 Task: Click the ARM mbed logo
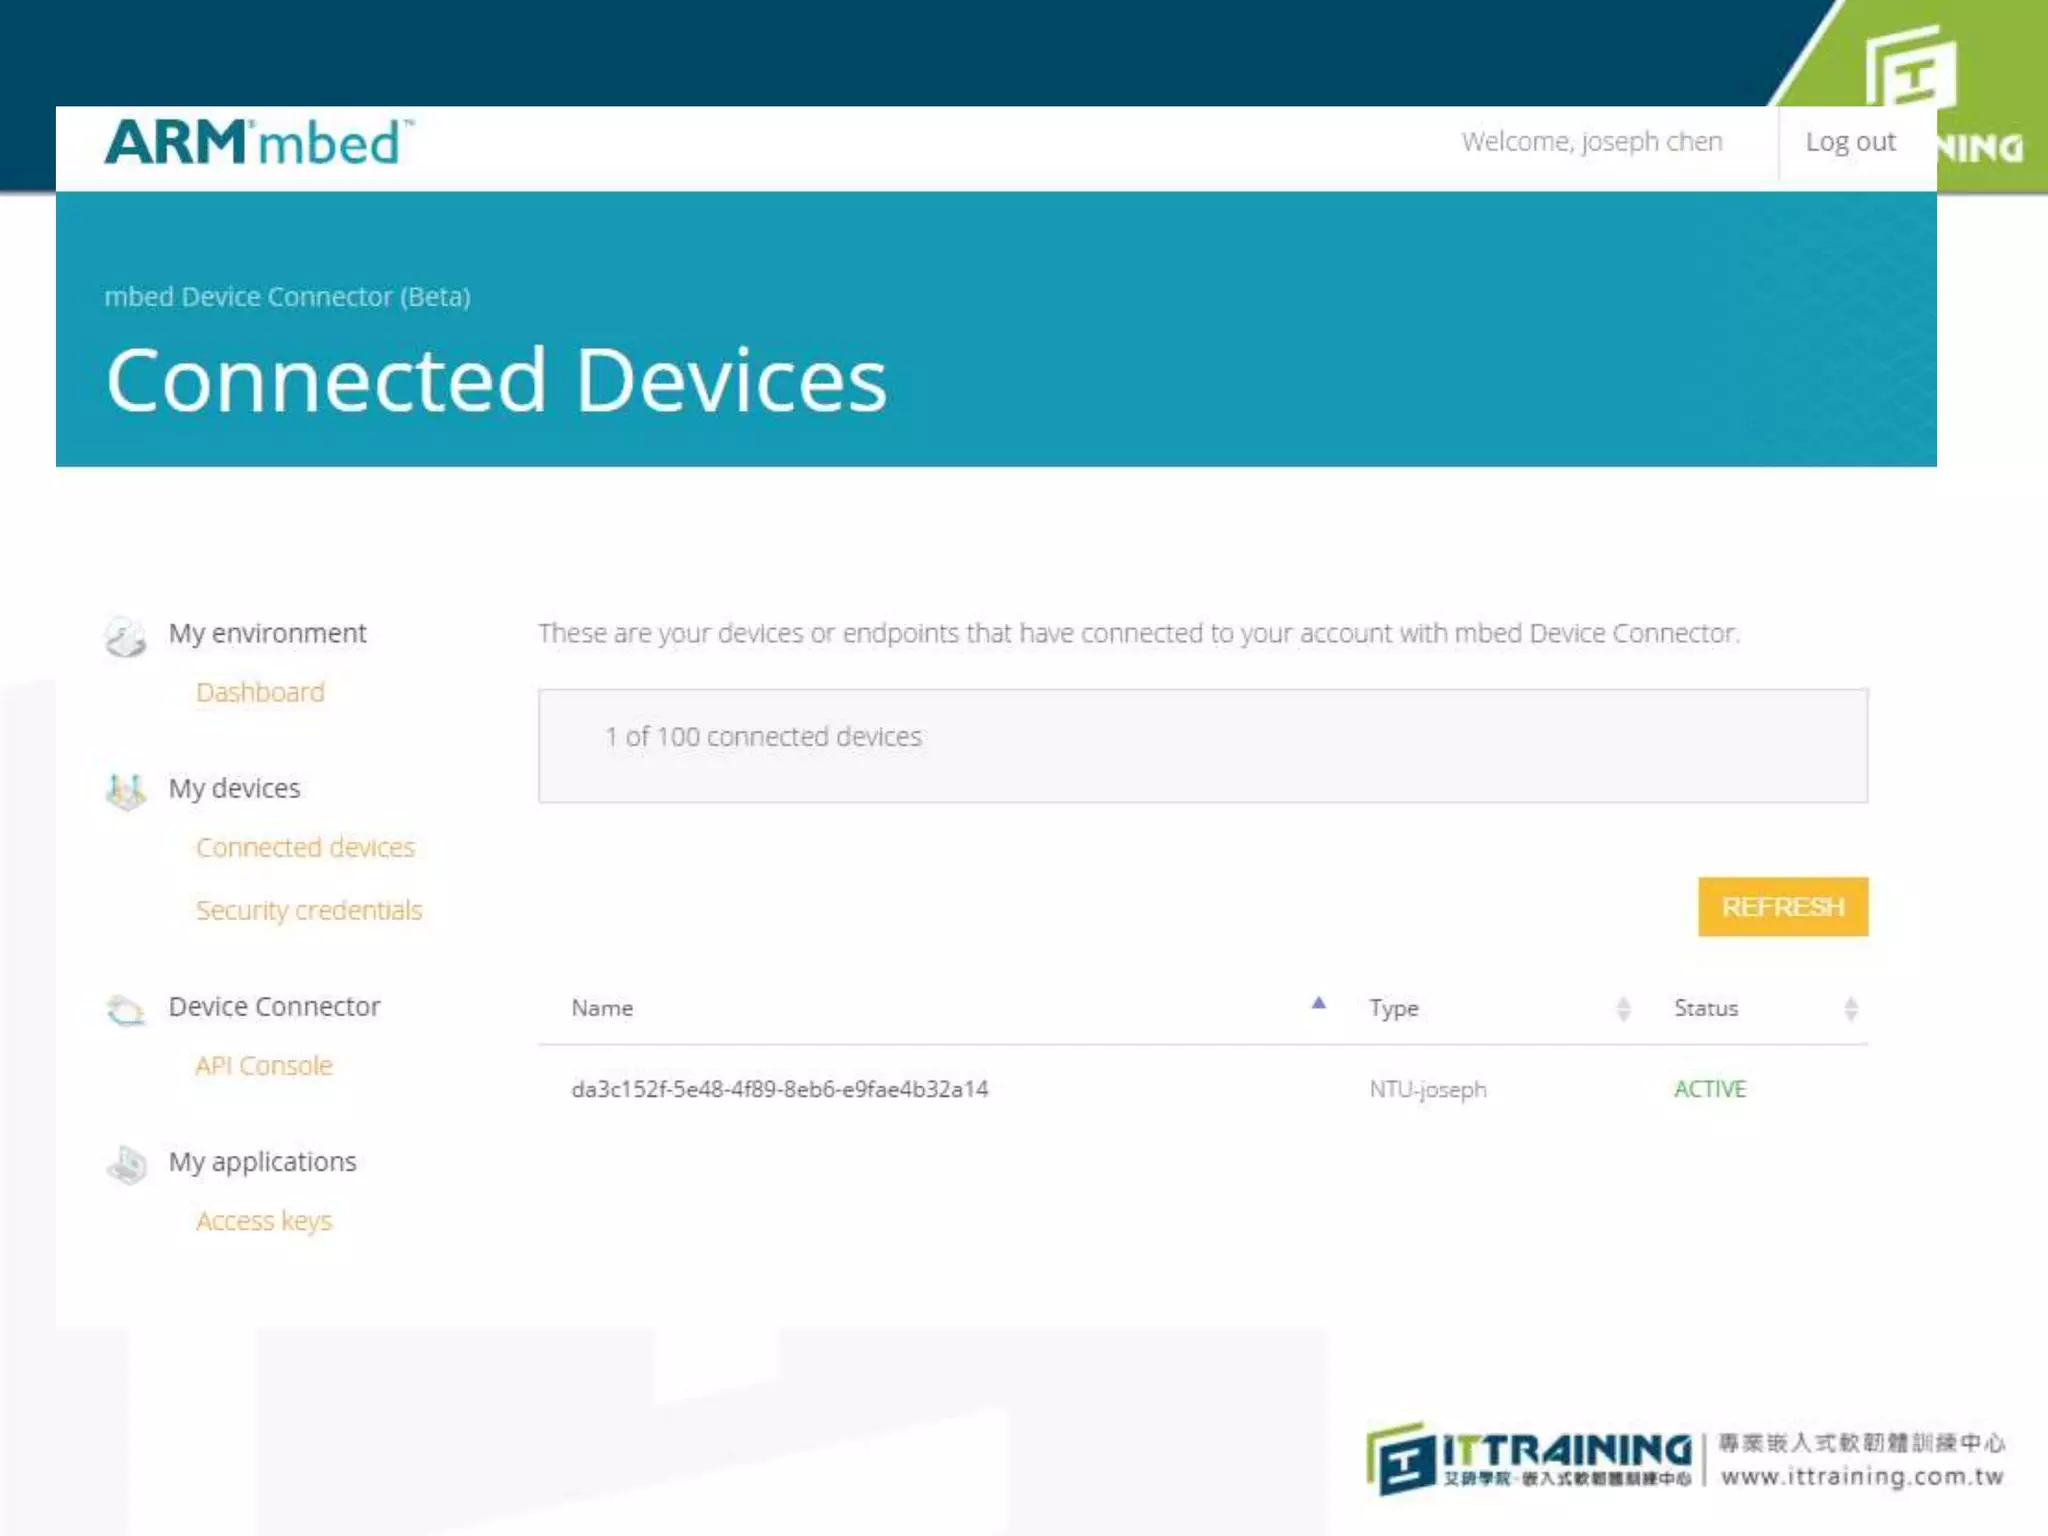259,143
